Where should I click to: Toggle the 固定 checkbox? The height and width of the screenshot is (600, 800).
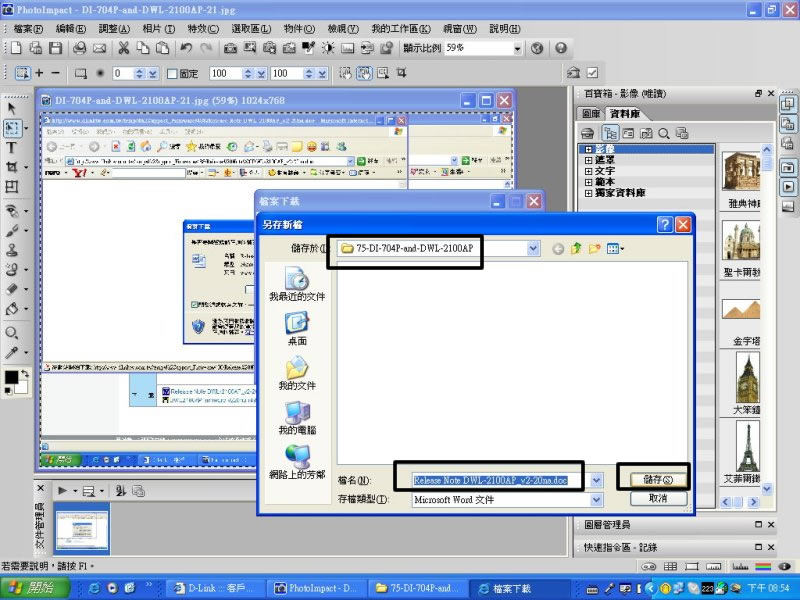pyautogui.click(x=172, y=74)
